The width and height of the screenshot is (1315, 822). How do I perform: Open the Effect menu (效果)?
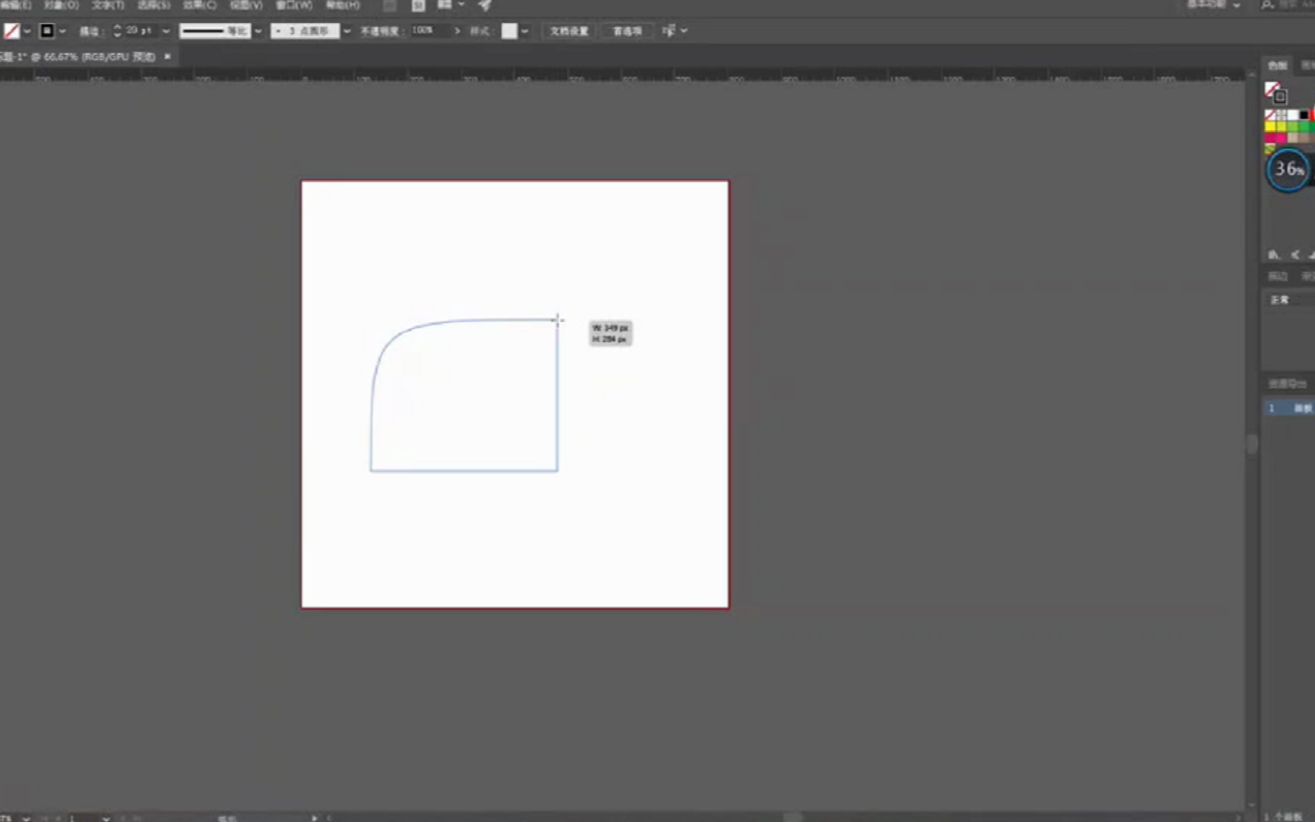tap(199, 5)
